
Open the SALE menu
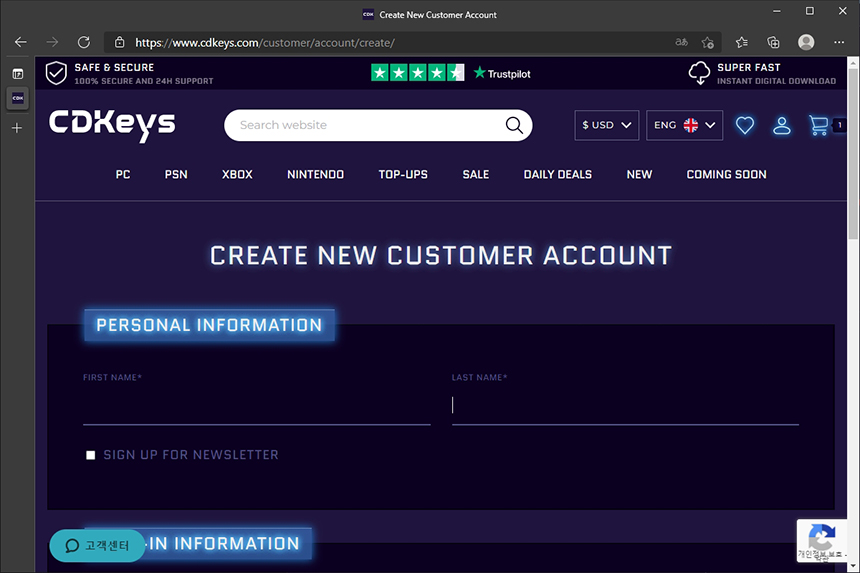476,174
